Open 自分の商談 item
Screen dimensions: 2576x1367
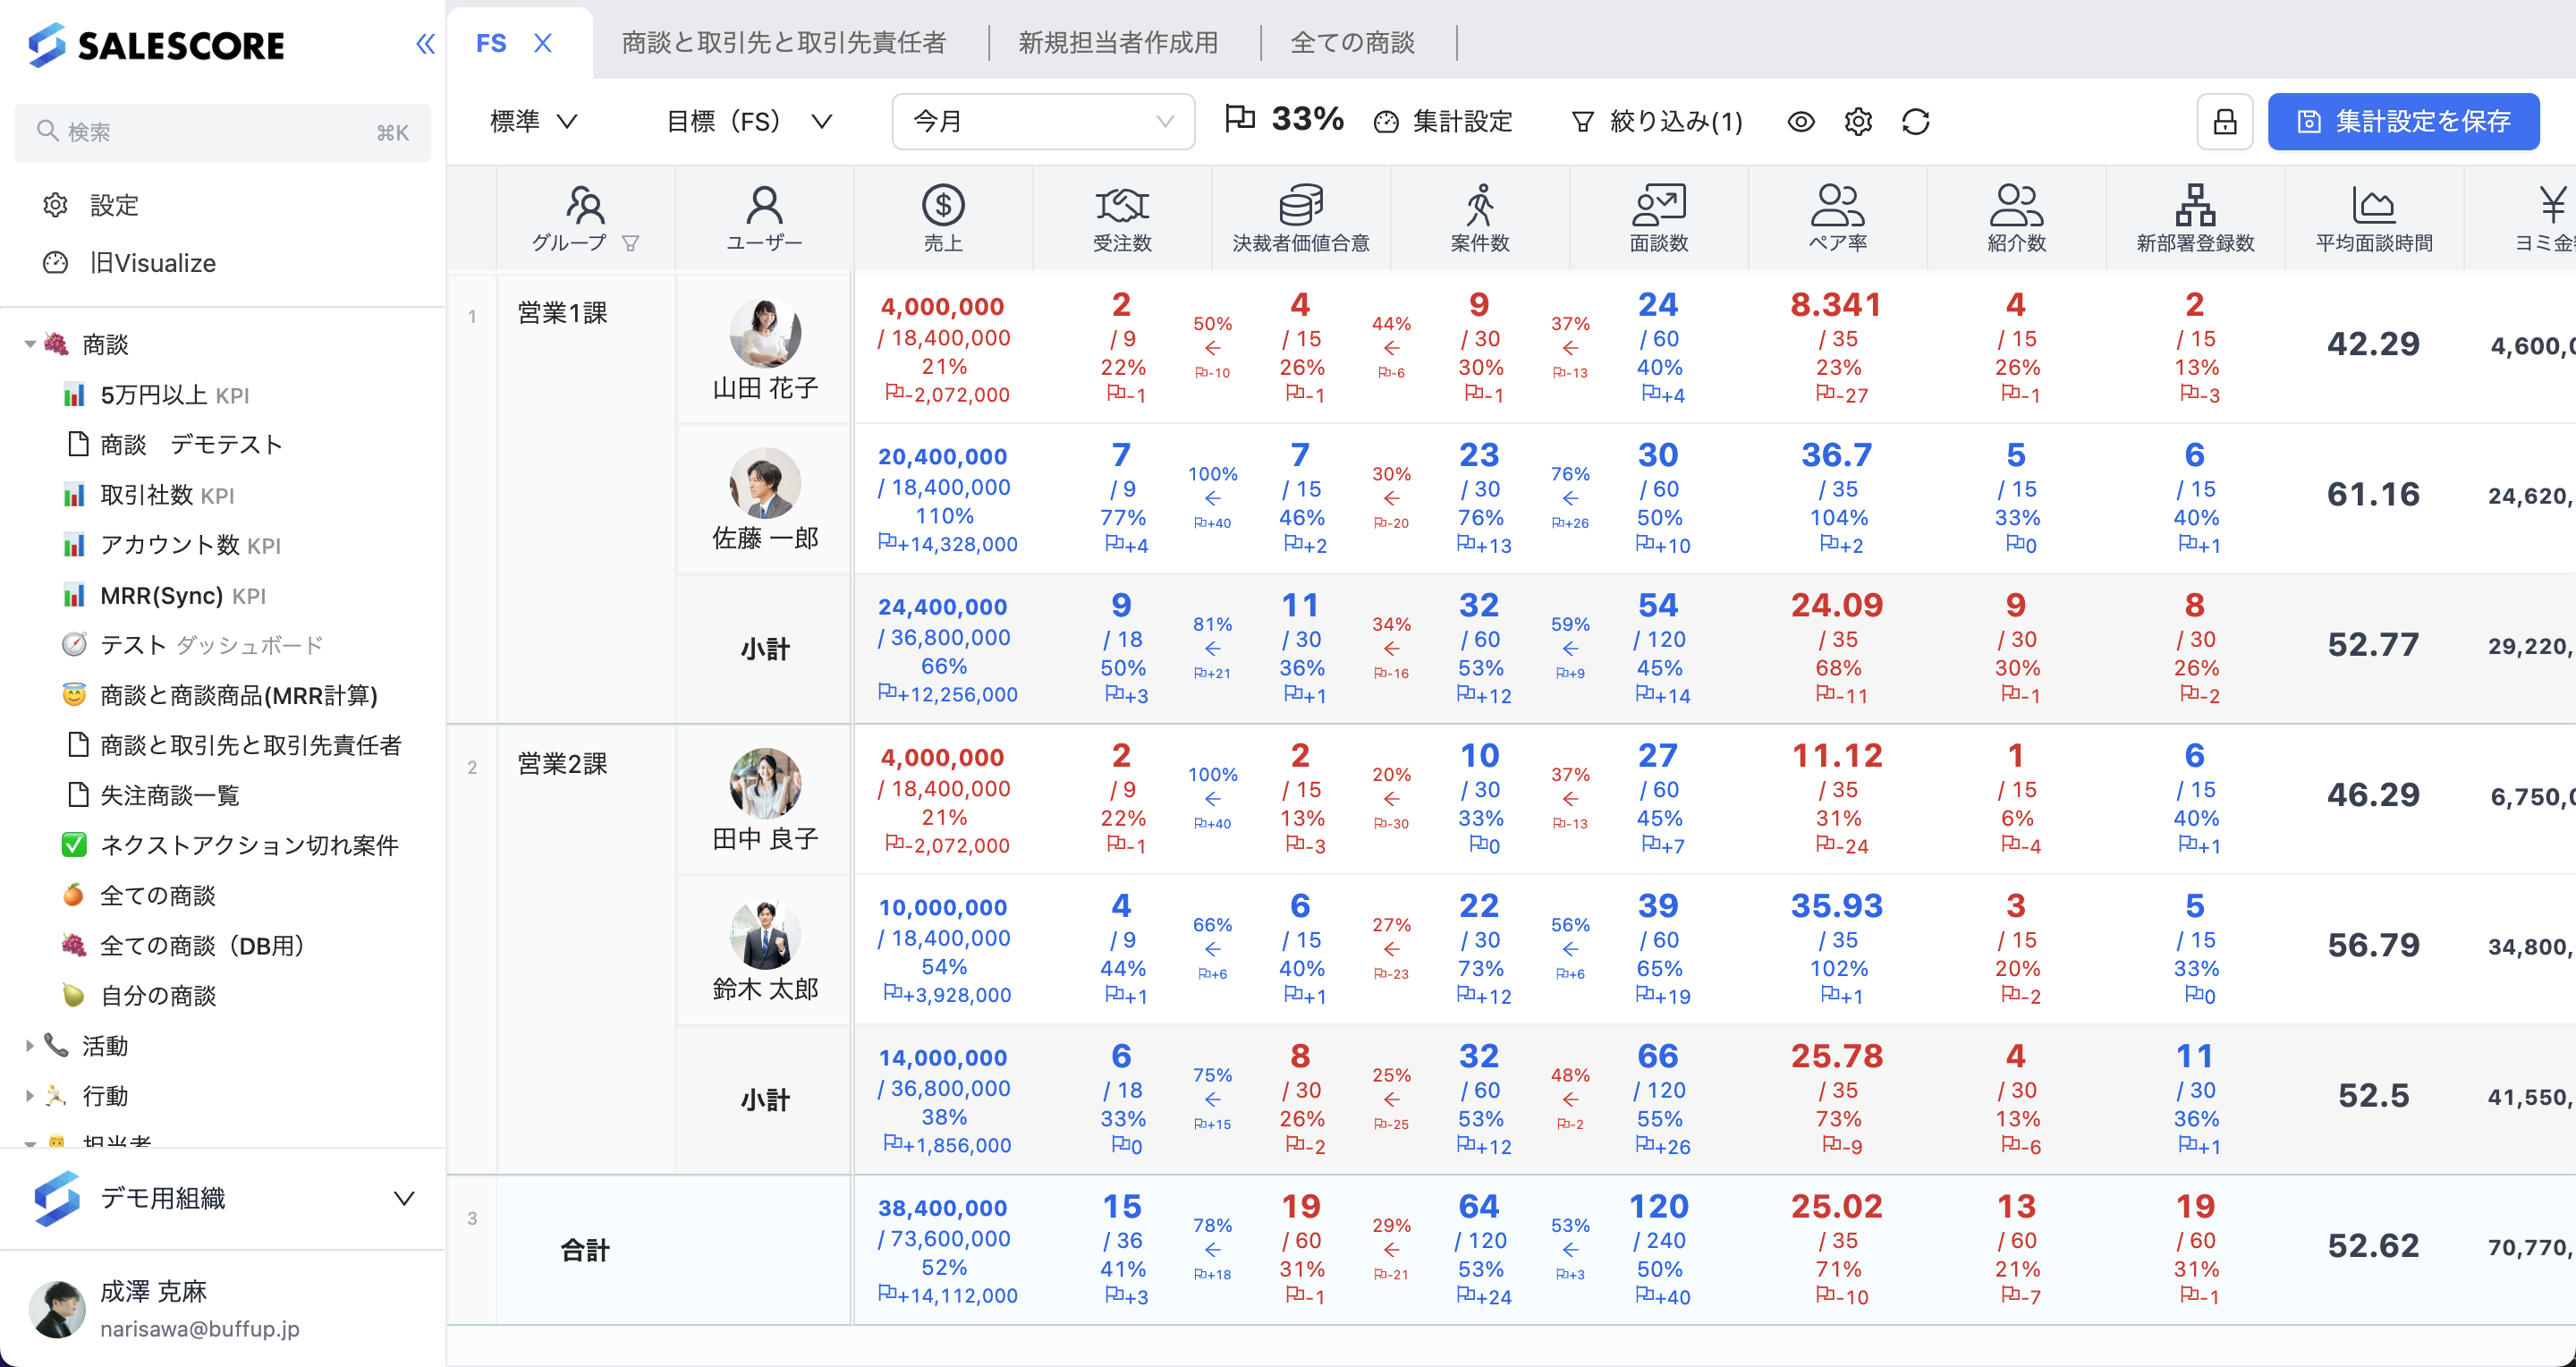click(x=139, y=995)
